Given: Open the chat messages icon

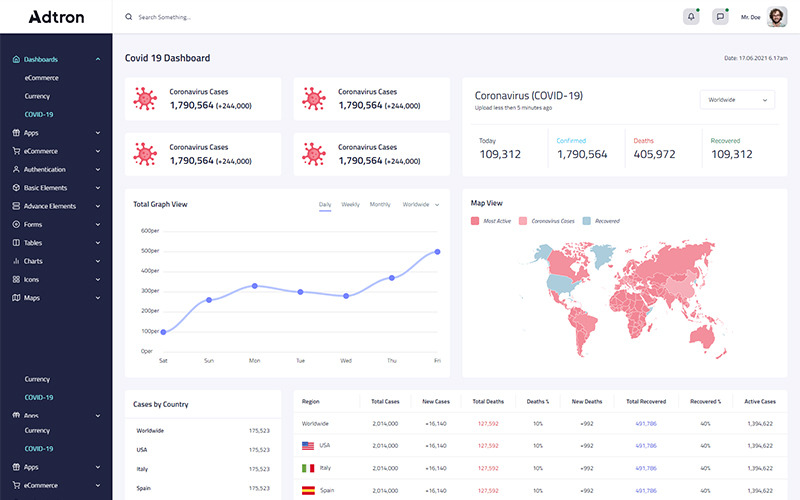Looking at the screenshot, I should [720, 17].
